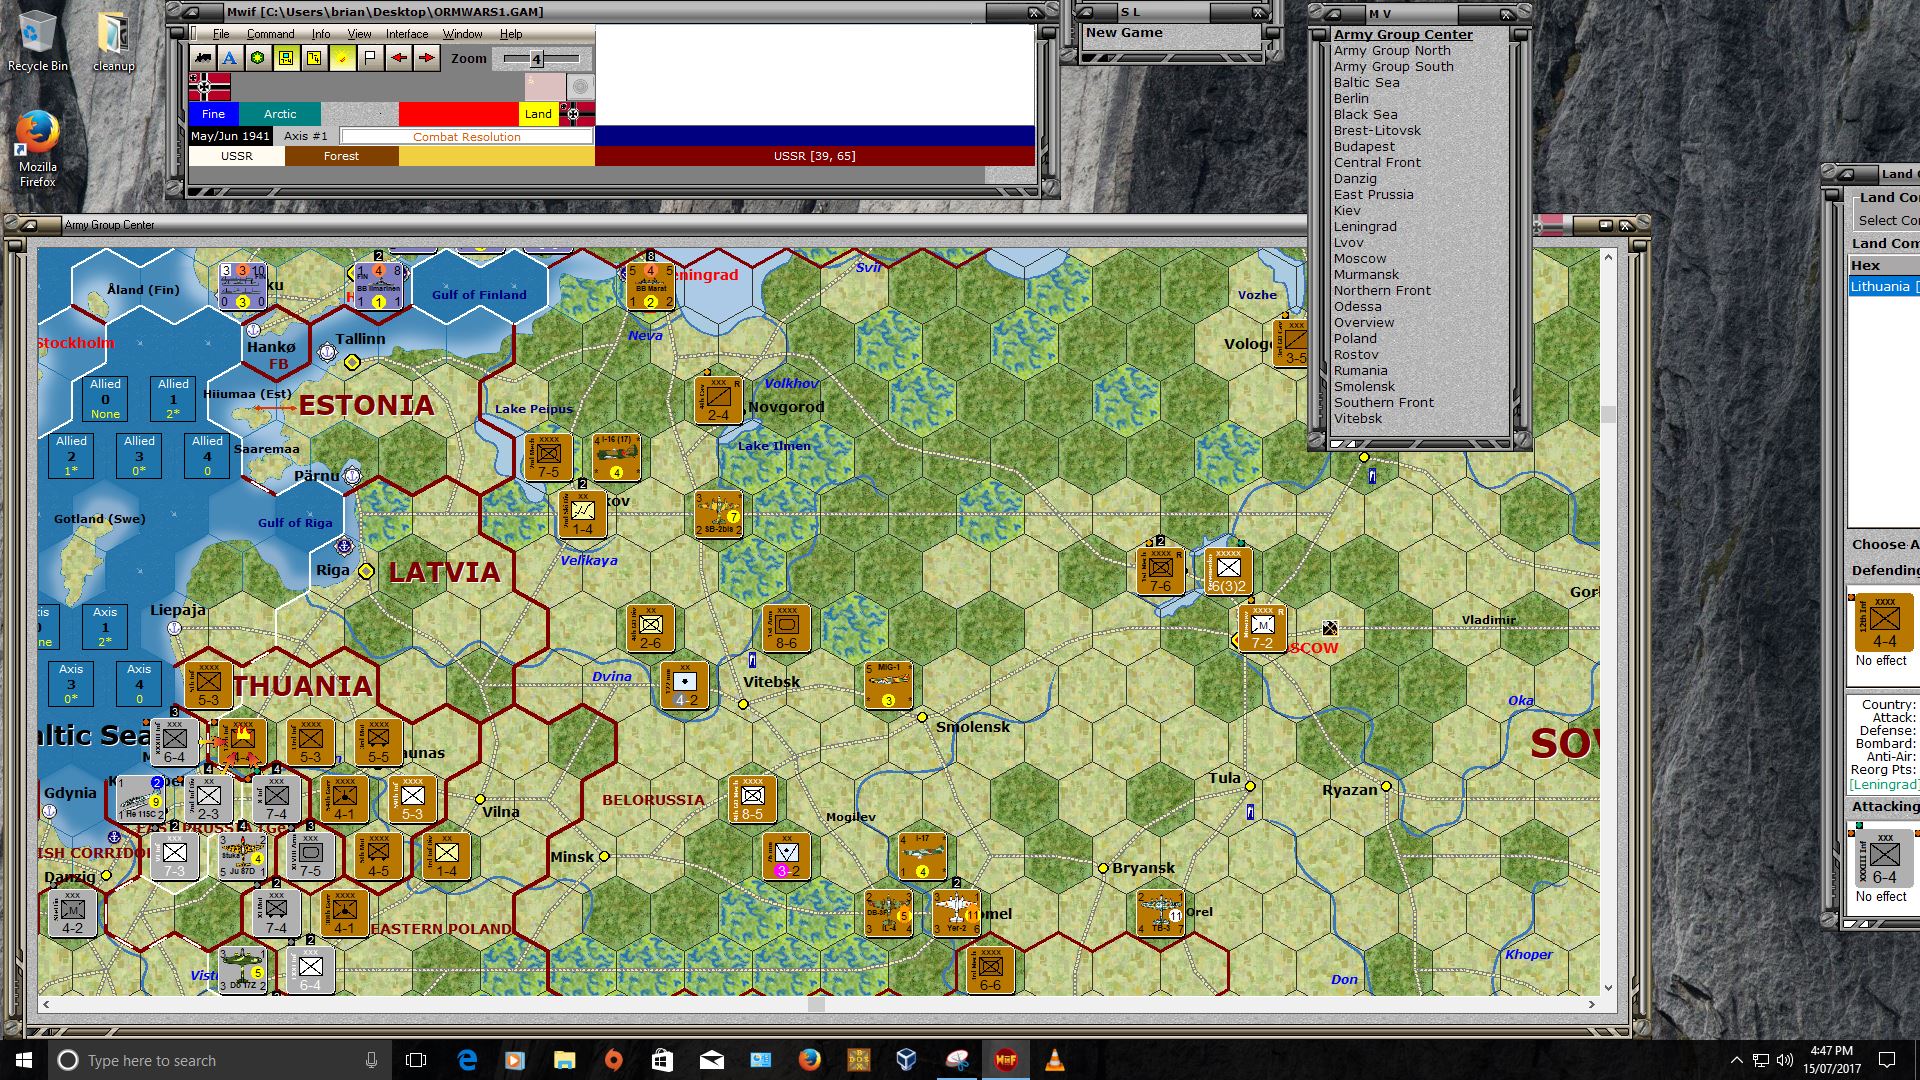Open VLC from the Windows taskbar
Screen dimensions: 1920x1080
pyautogui.click(x=1054, y=1060)
